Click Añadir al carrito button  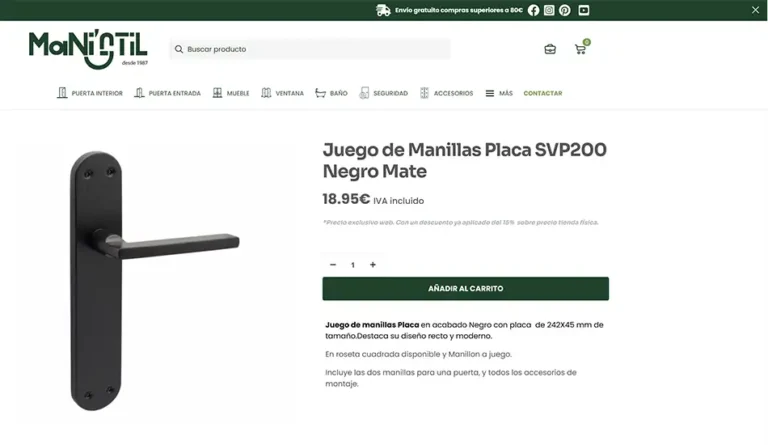pos(465,288)
